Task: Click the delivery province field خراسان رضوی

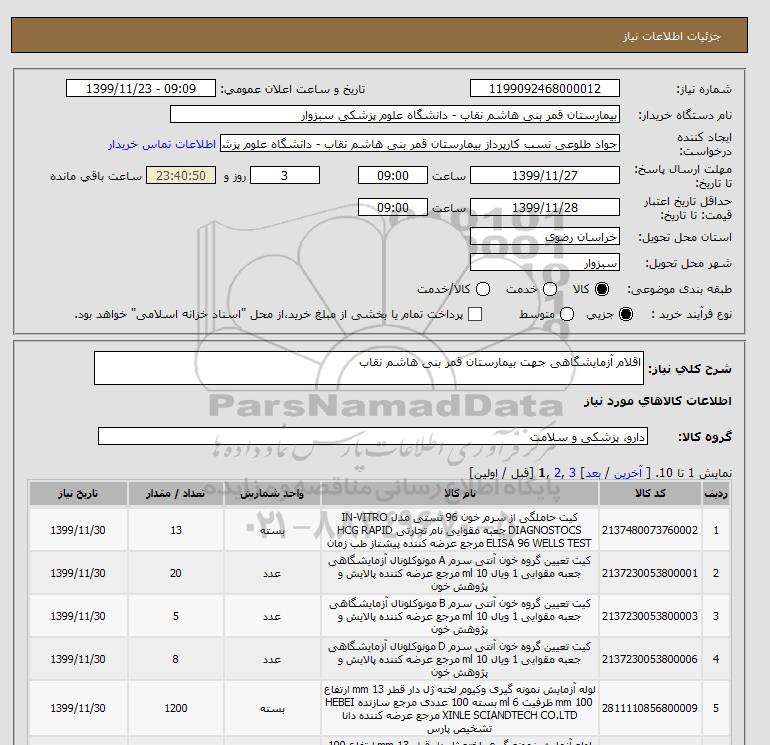Action: (x=545, y=237)
